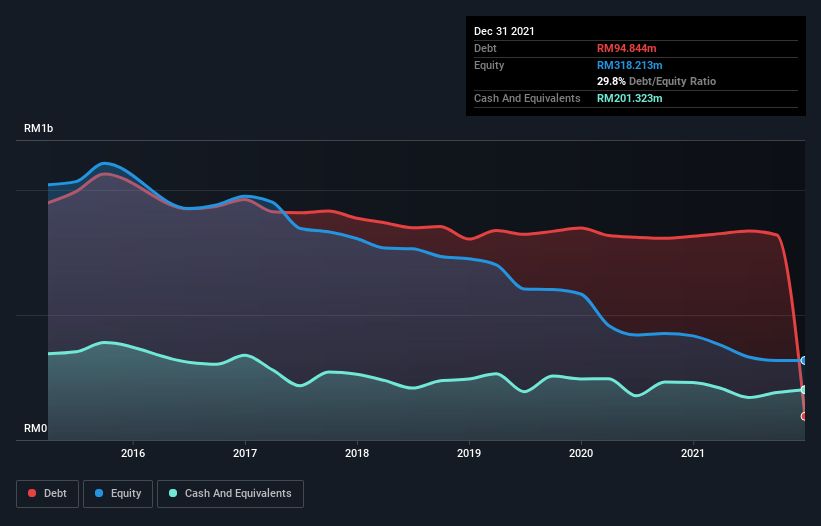The width and height of the screenshot is (821, 526).
Task: Click the Equity label in tooltip
Action: [x=489, y=65]
